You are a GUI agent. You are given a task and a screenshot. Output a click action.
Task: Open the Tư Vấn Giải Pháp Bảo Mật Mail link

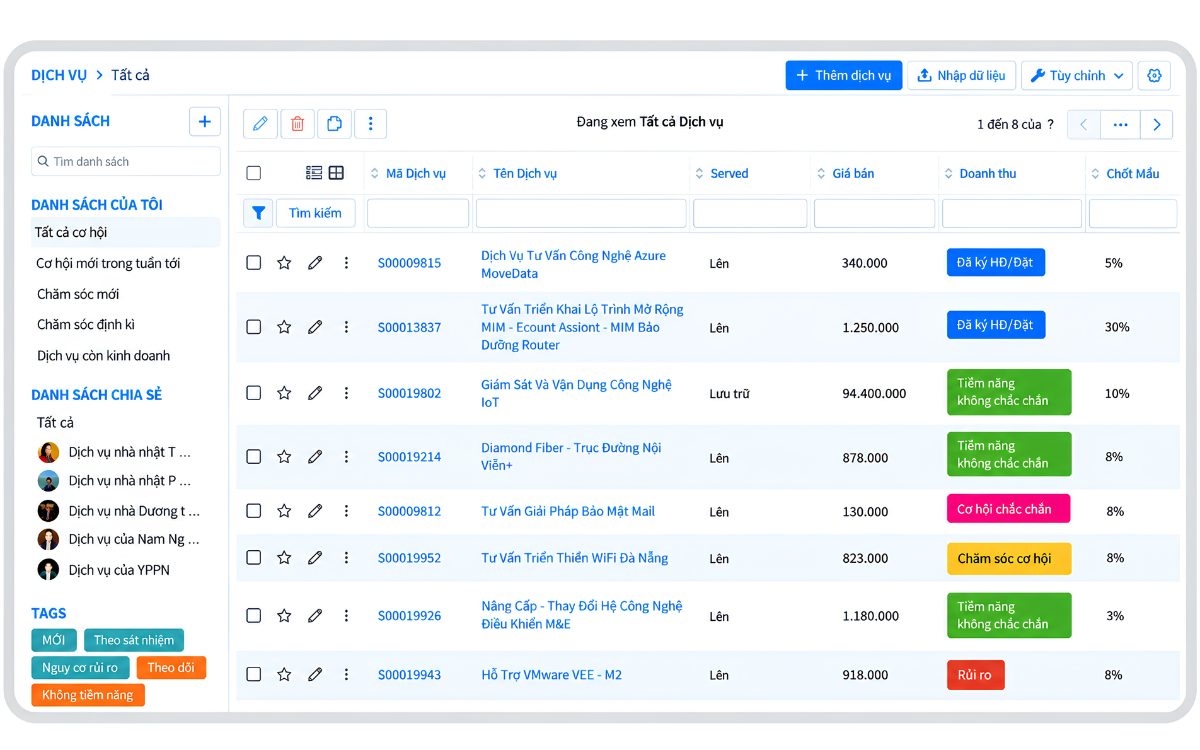click(x=568, y=511)
